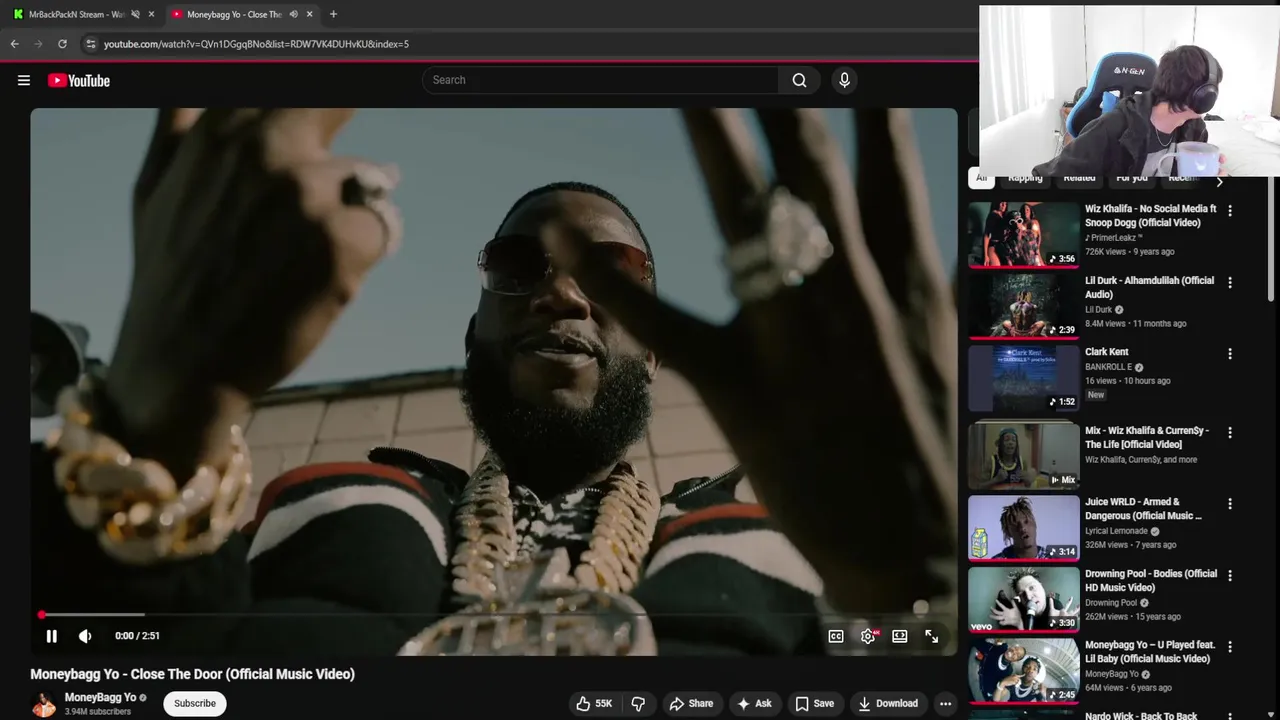Seek on the video progress bar

494,614
